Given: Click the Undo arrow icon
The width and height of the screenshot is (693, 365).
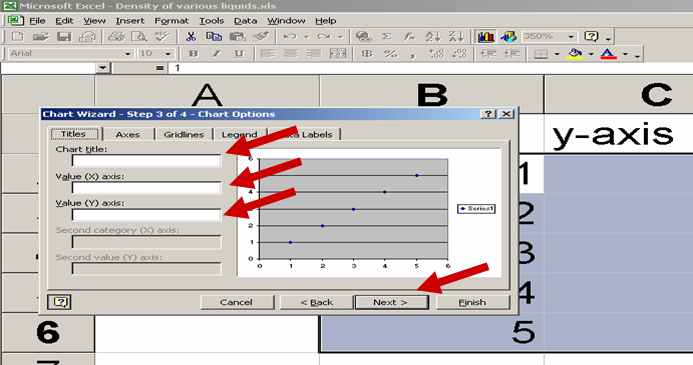Looking at the screenshot, I should point(290,37).
